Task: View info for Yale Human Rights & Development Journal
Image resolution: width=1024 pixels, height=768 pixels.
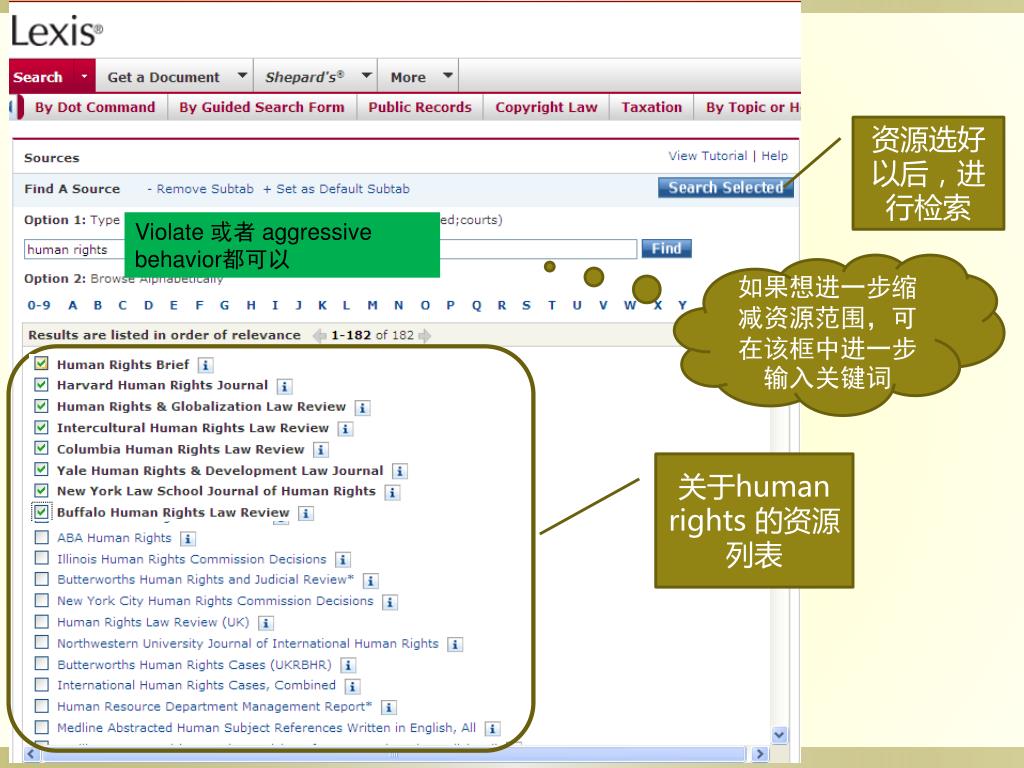Action: (400, 472)
